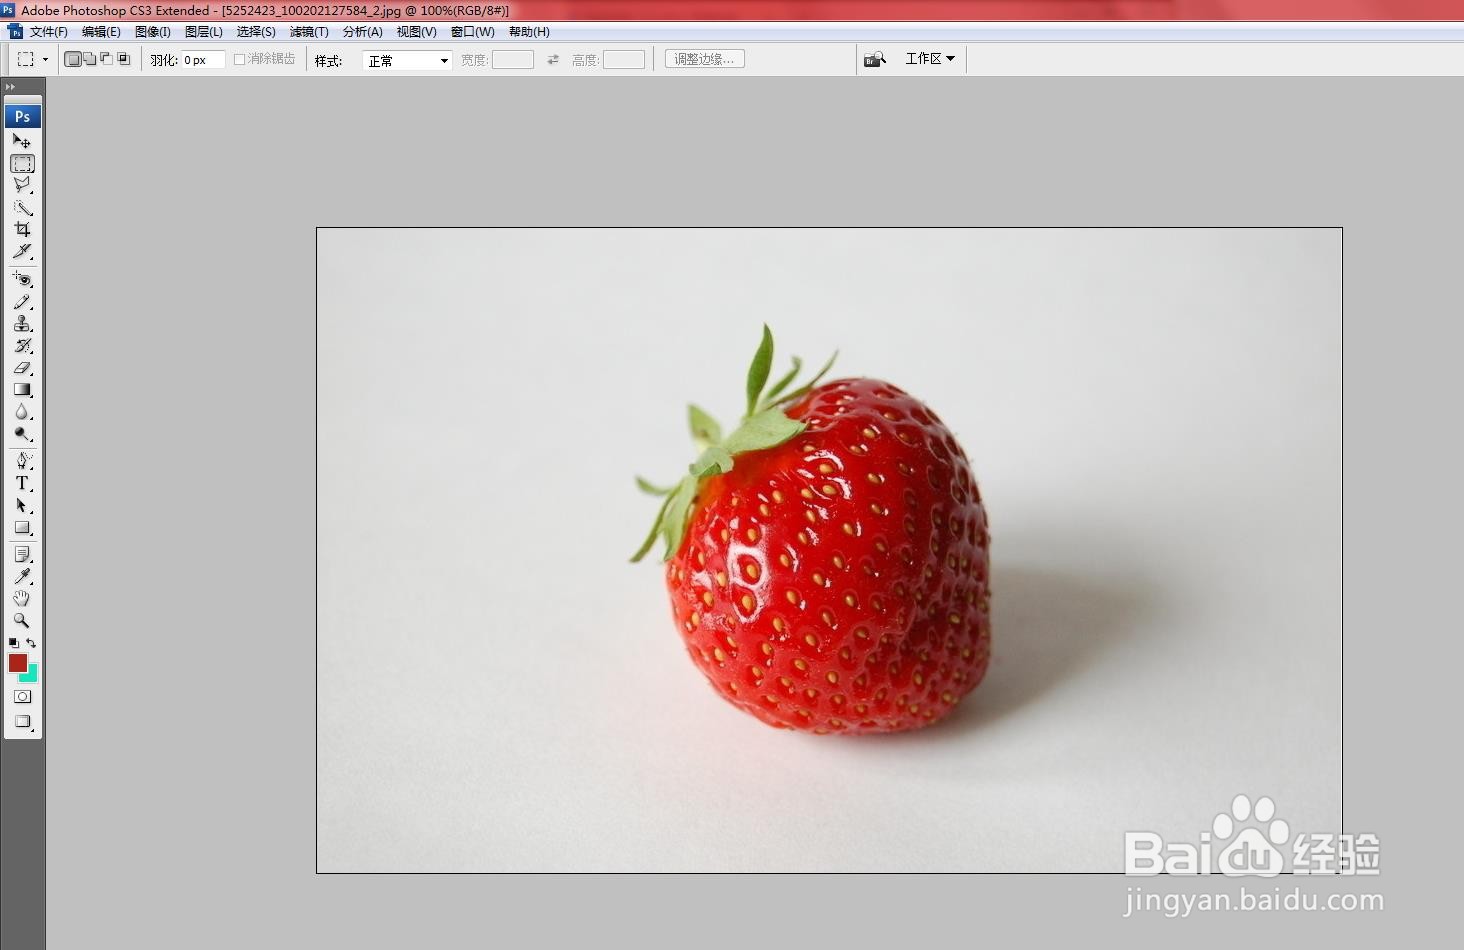
Task: Select the Pen tool
Action: 22,460
